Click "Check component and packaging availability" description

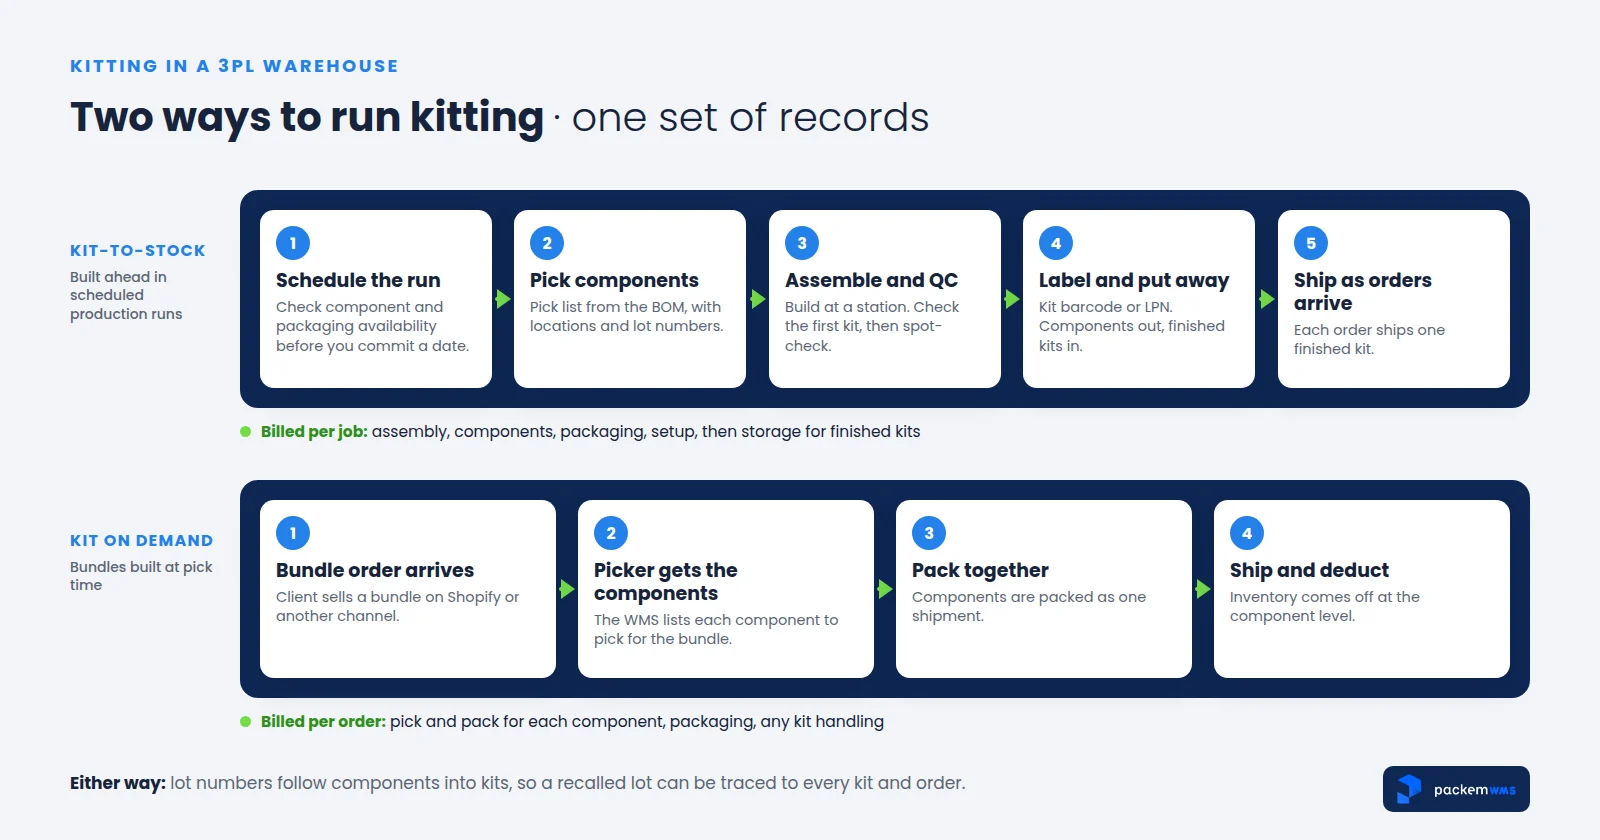pos(373,326)
